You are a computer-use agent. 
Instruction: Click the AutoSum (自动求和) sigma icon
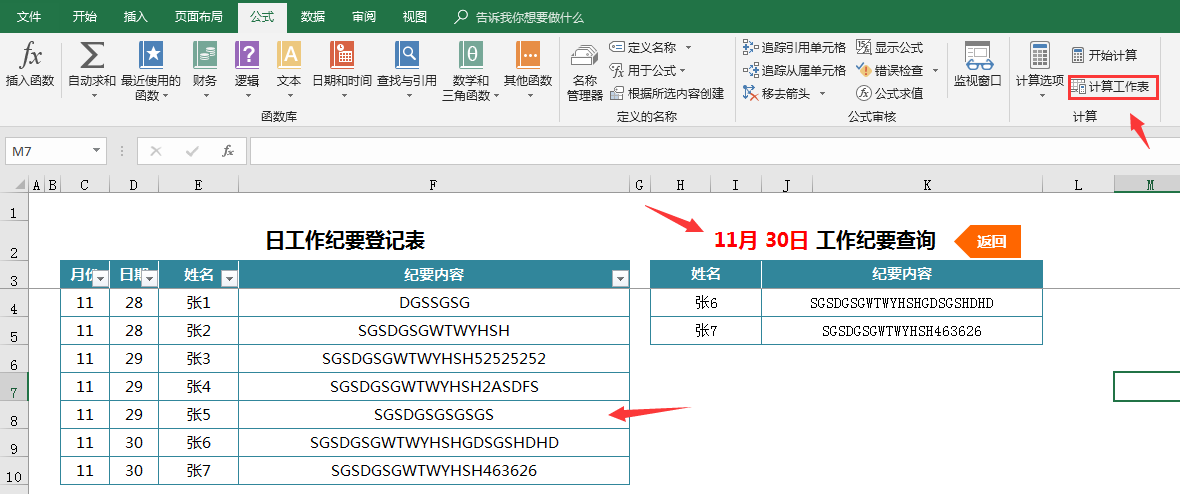(92, 55)
